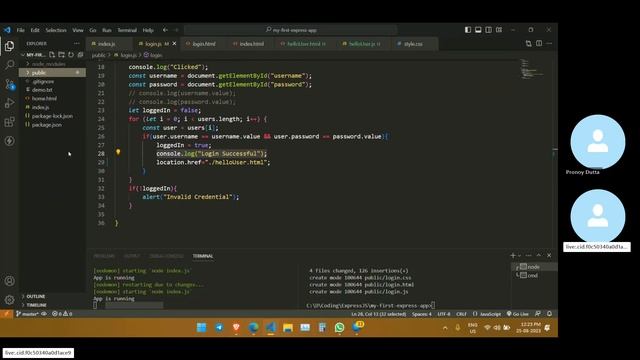Viewport: 640px width, 360px height.
Task: Expand the TIMELINE section
Action: [36, 305]
